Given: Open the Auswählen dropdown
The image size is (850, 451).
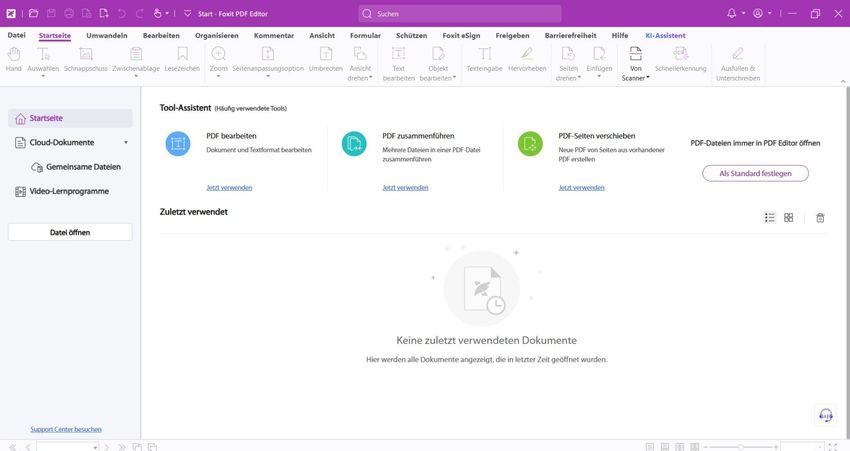Looking at the screenshot, I should tap(43, 76).
